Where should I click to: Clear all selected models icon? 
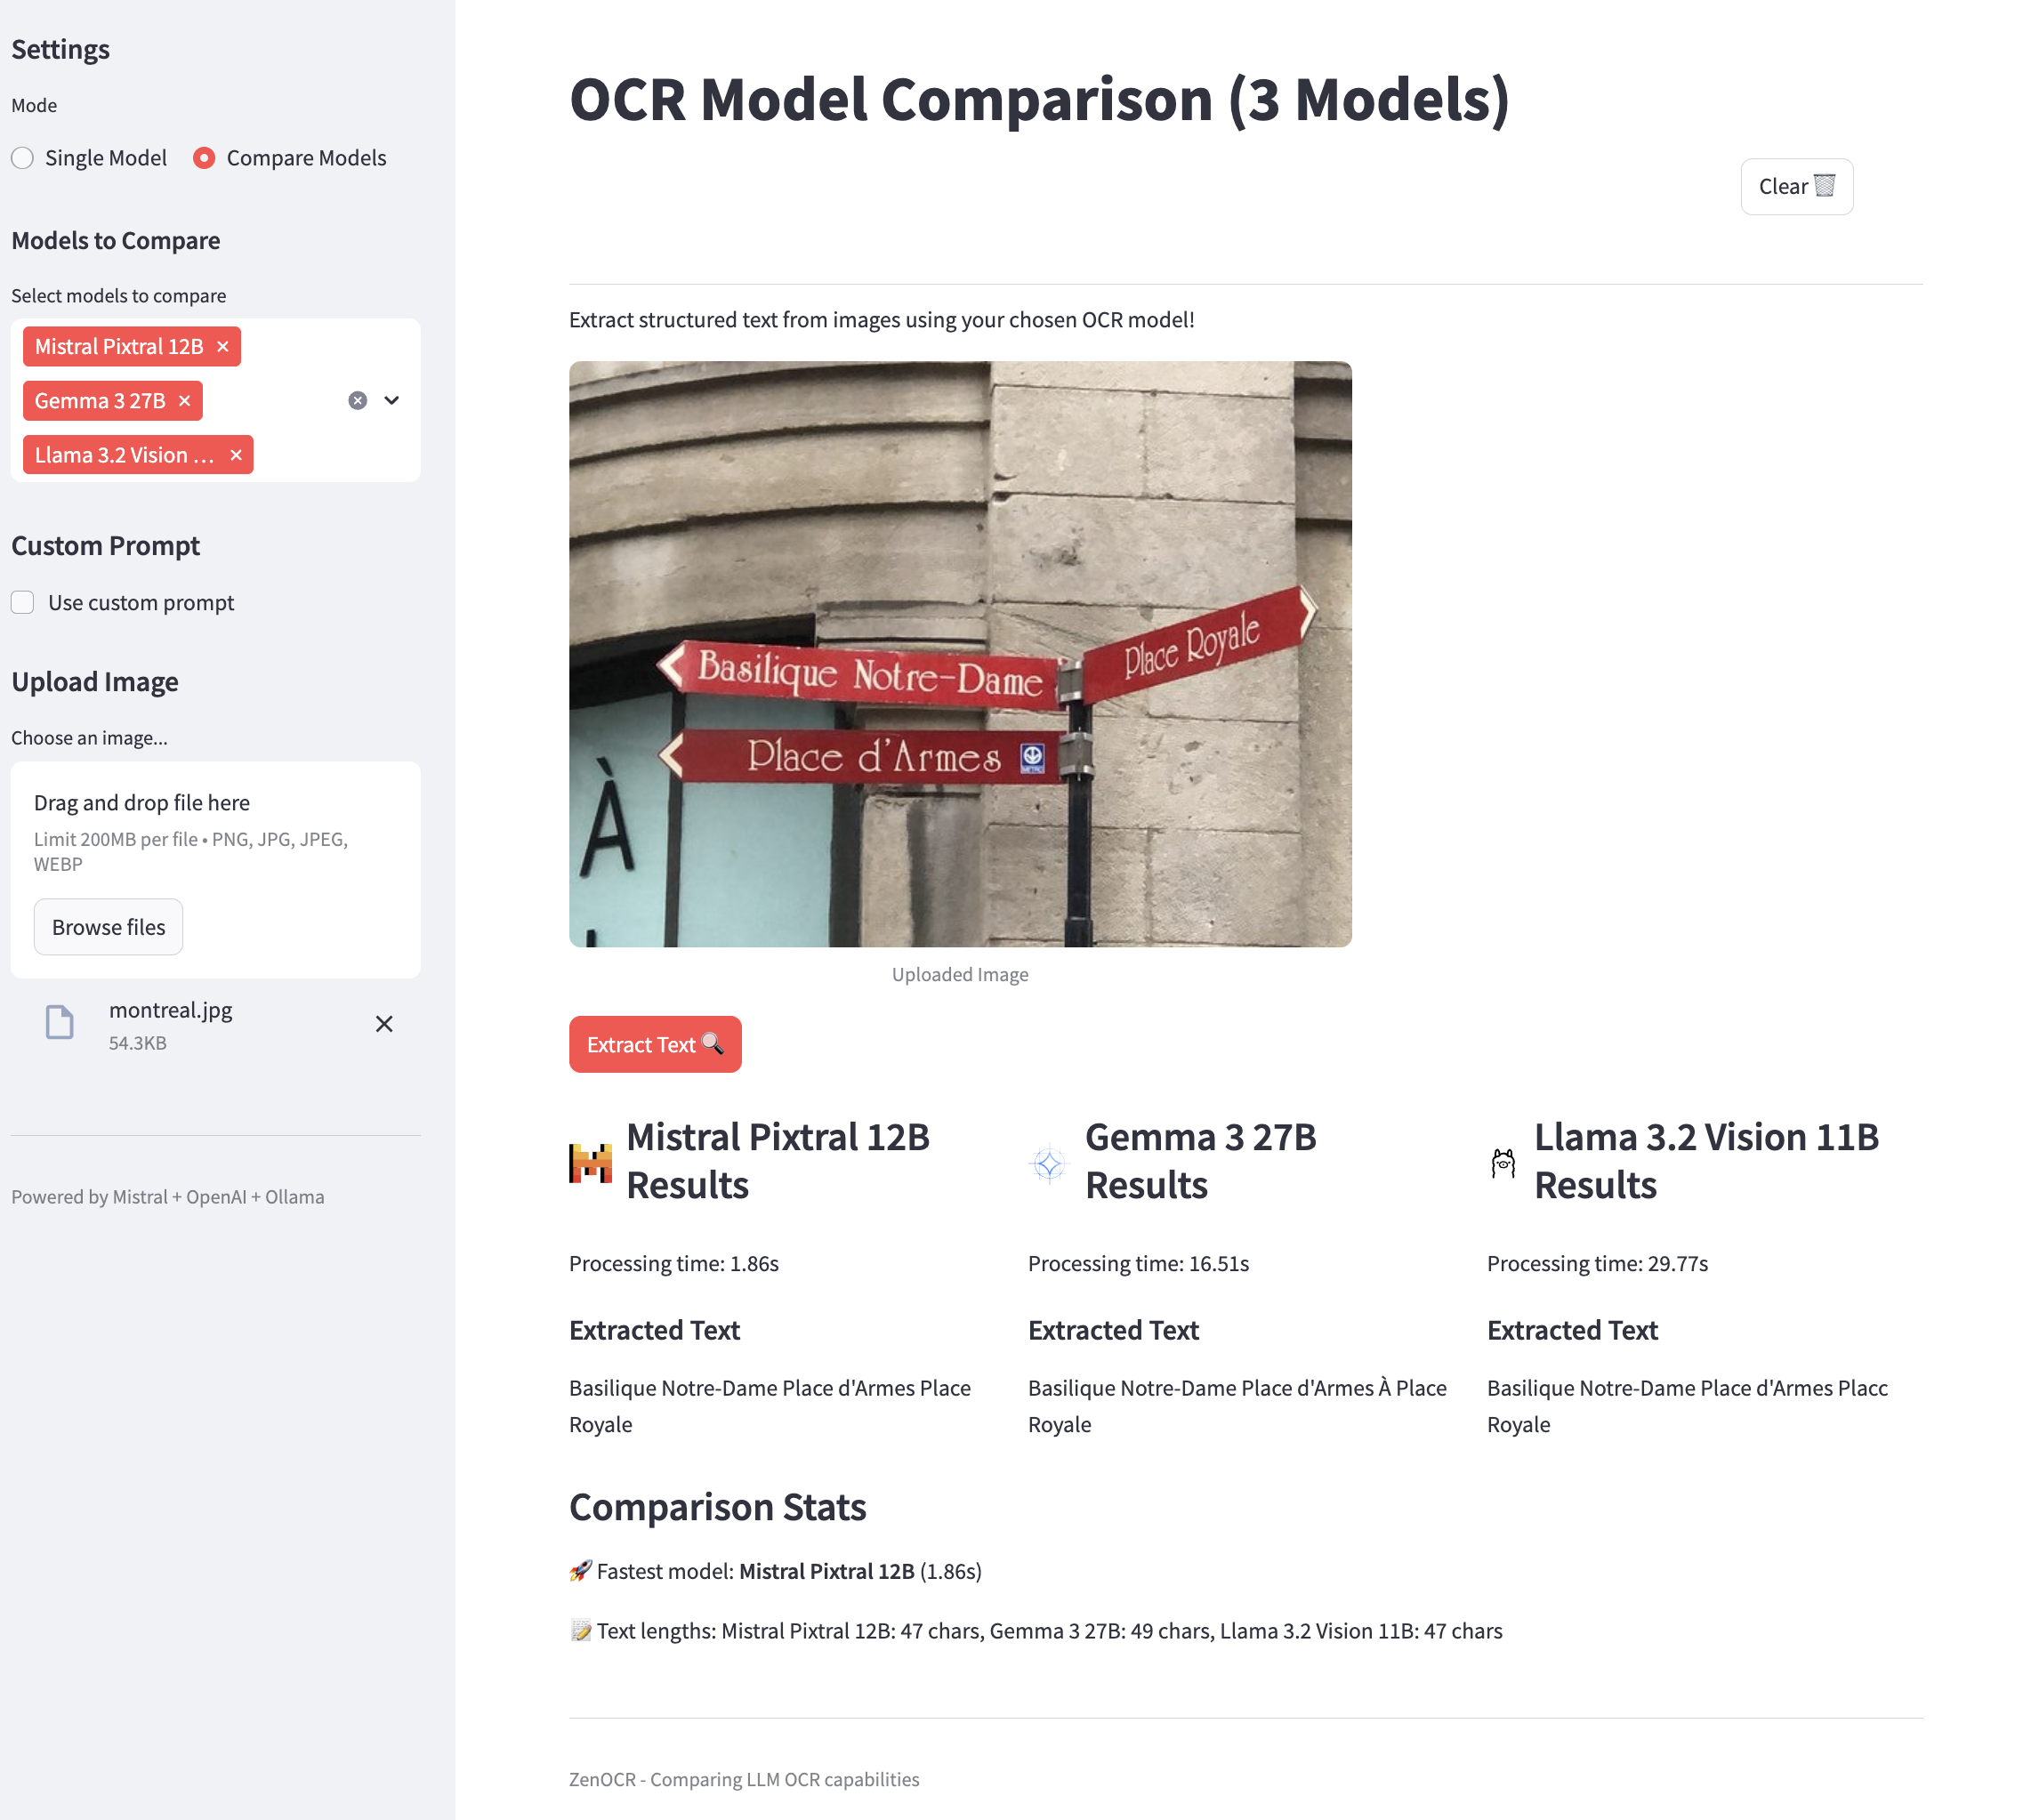(x=357, y=401)
